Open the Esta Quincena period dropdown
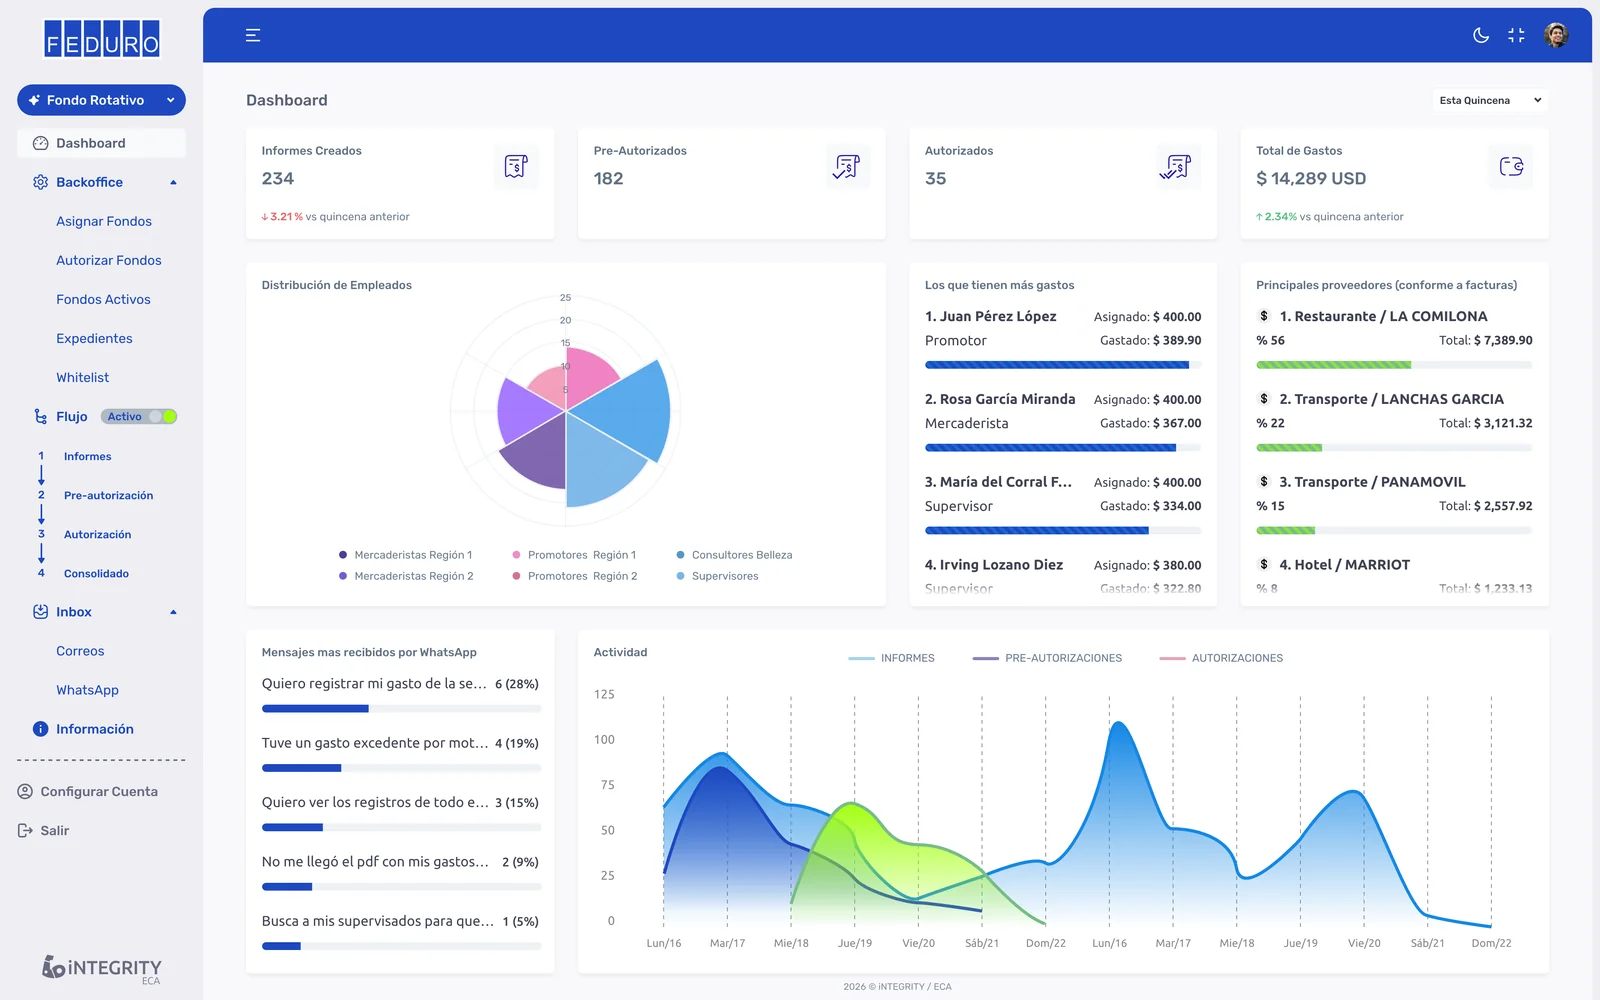Screen dimensions: 1600x1000 1490,100
